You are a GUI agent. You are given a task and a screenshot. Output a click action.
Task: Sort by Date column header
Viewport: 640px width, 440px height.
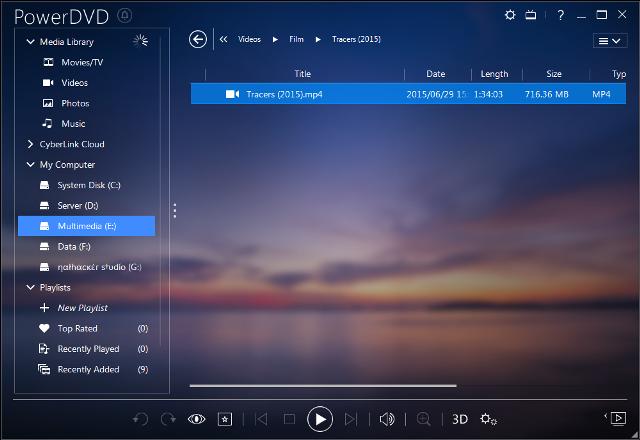[x=436, y=74]
